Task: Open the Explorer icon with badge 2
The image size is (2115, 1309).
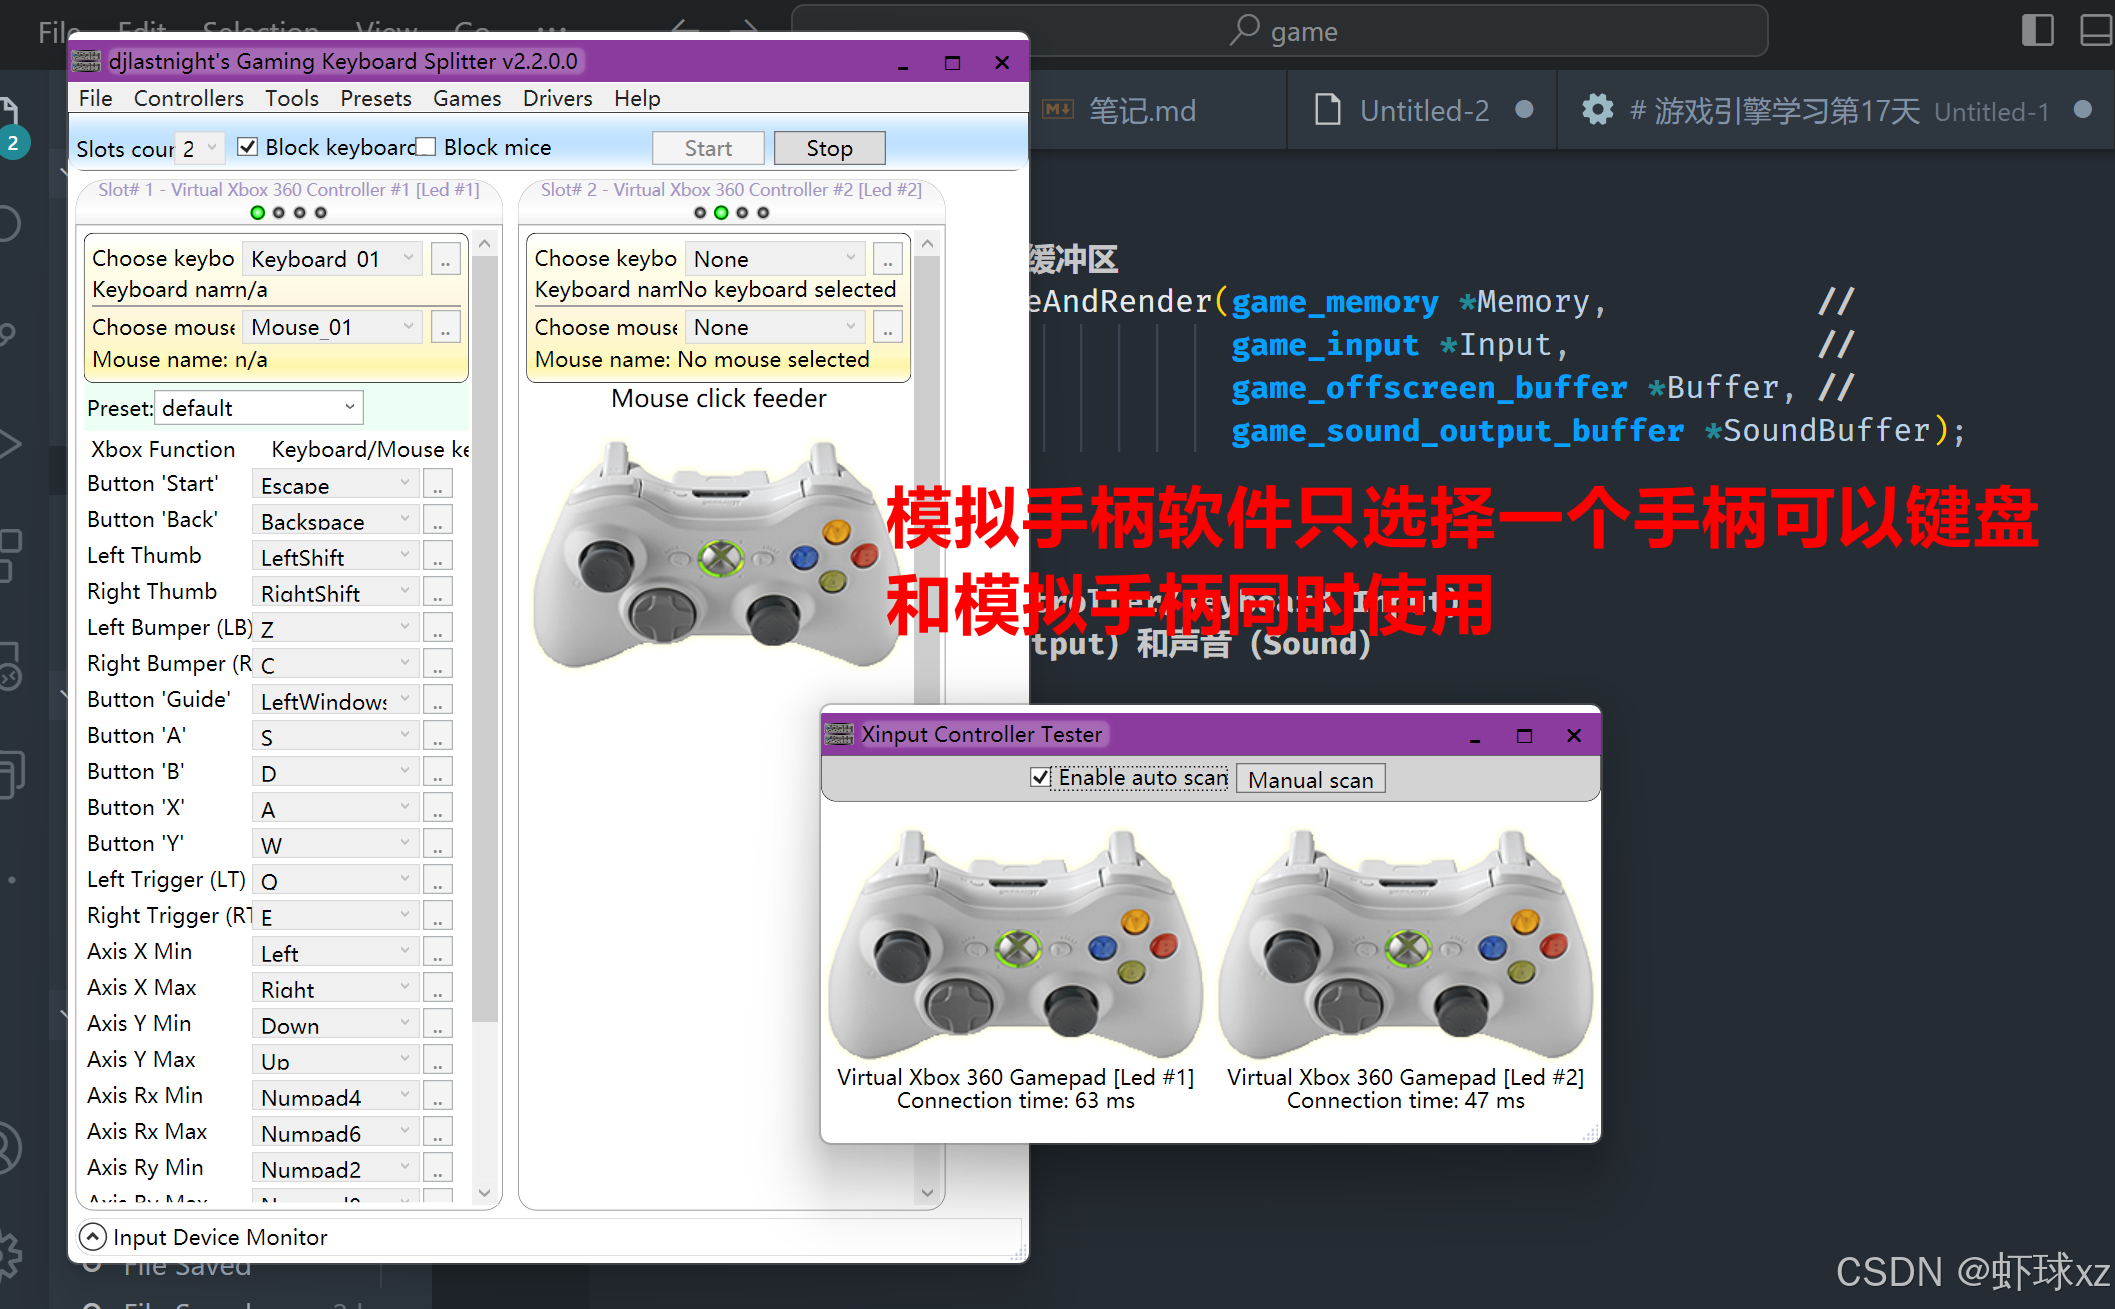Action: coord(10,128)
